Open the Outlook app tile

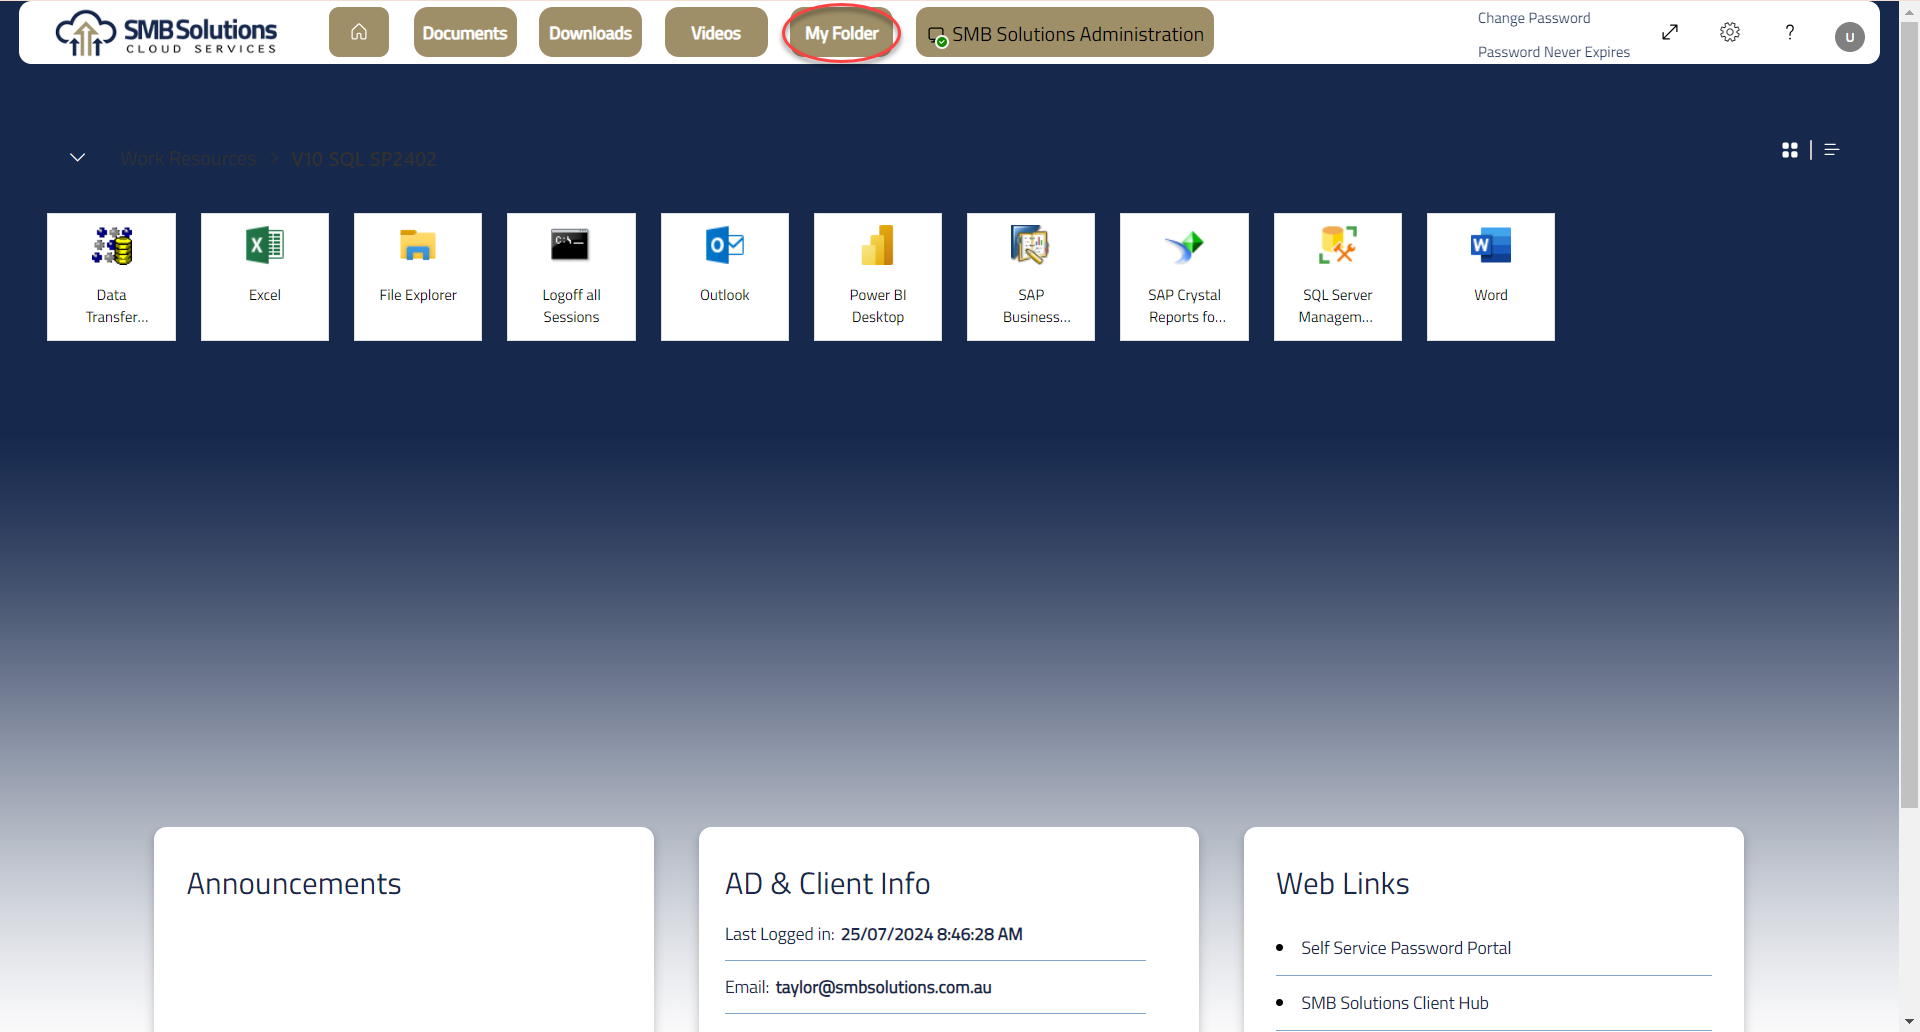(x=724, y=276)
